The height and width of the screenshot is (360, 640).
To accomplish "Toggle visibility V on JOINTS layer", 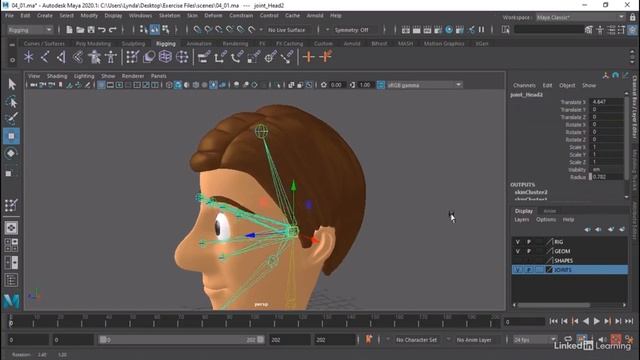I will coord(518,270).
